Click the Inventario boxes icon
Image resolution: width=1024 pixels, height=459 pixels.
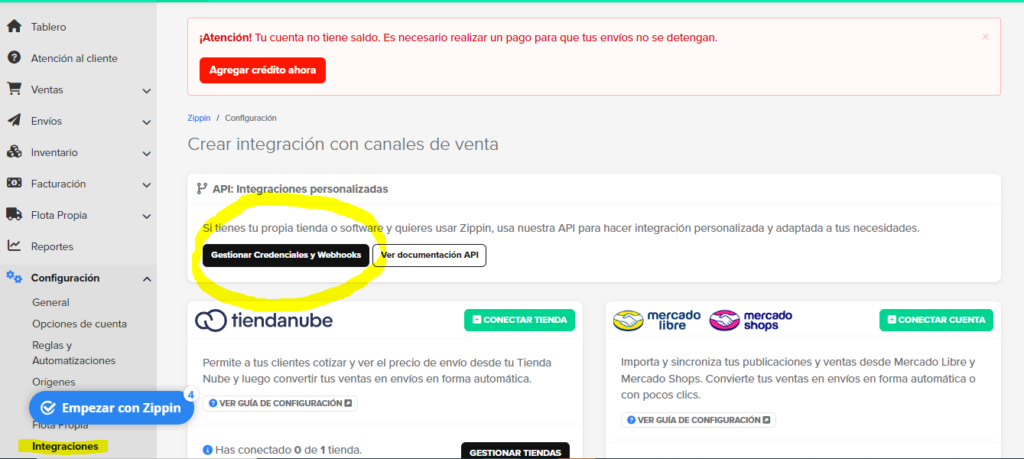click(x=14, y=152)
